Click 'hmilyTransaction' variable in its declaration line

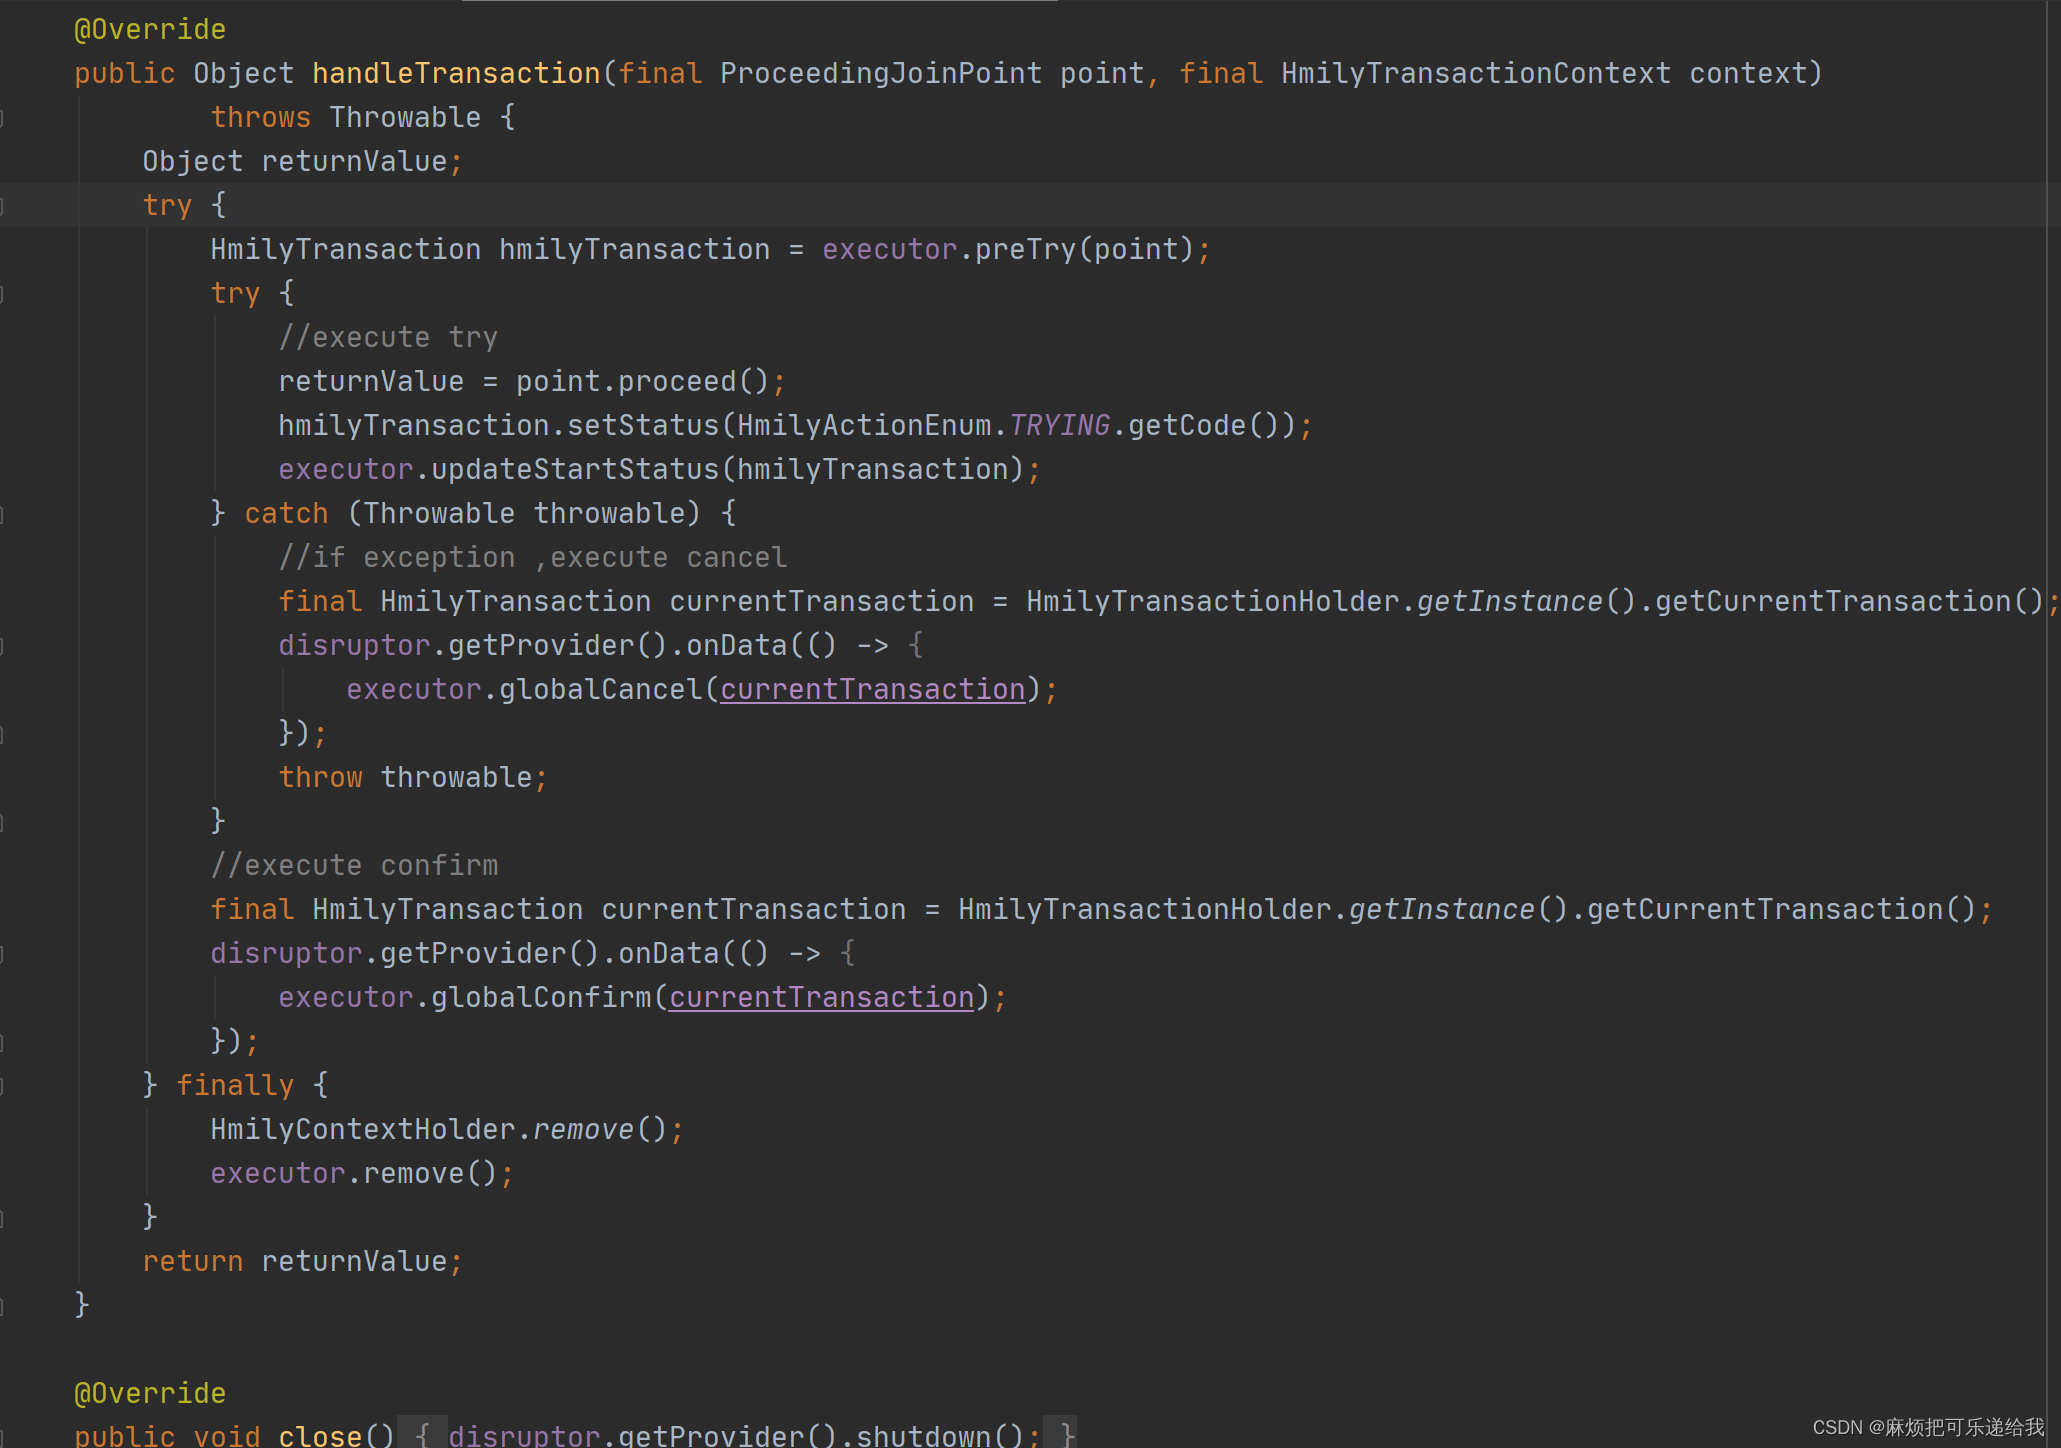[635, 249]
